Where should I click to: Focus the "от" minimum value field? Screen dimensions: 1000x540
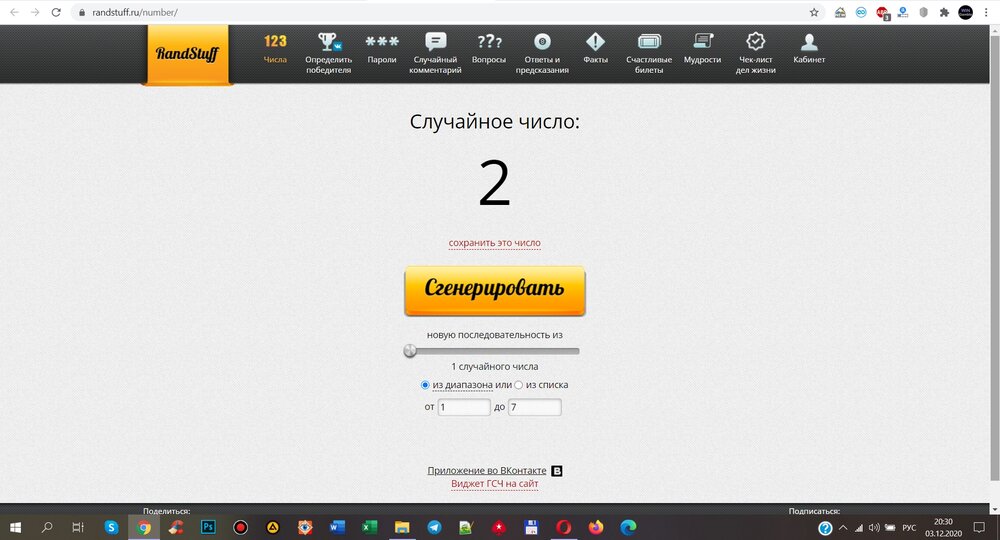(464, 407)
